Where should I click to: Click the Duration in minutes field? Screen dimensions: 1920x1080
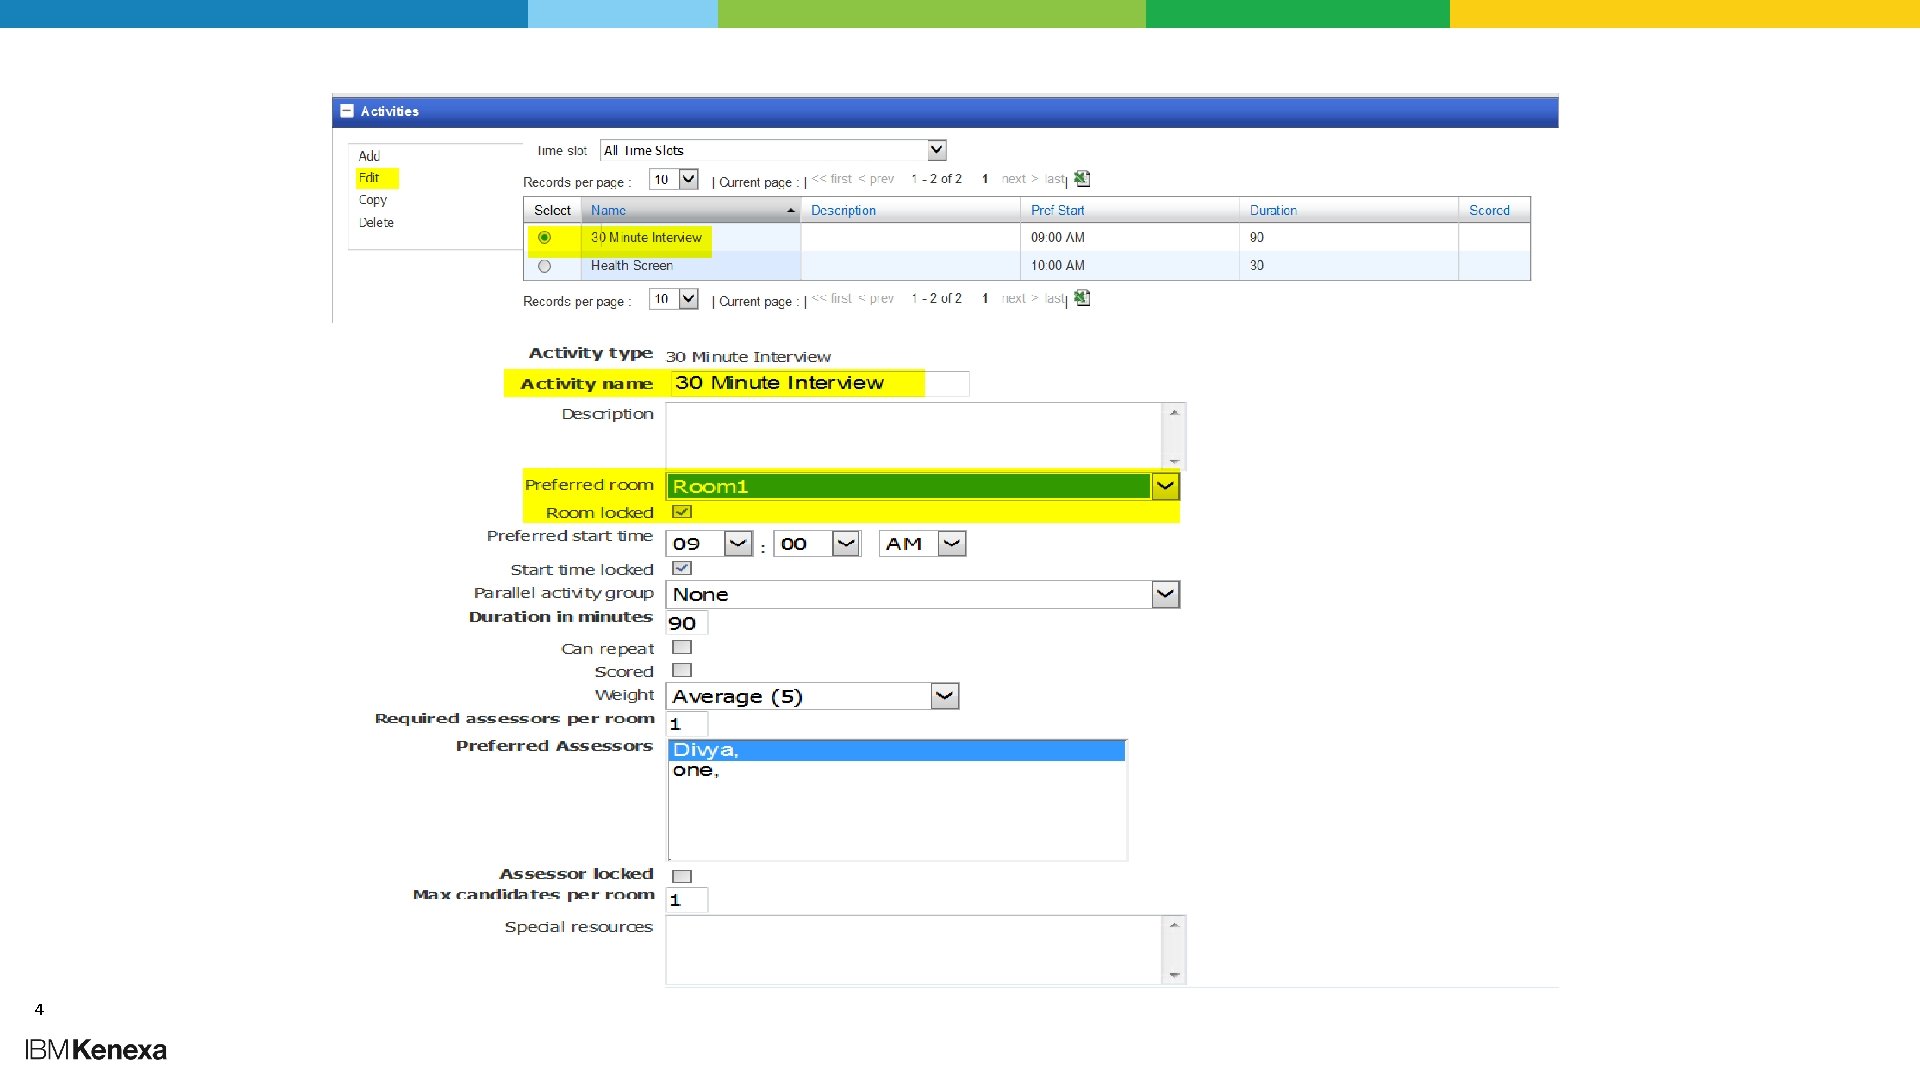(x=686, y=622)
